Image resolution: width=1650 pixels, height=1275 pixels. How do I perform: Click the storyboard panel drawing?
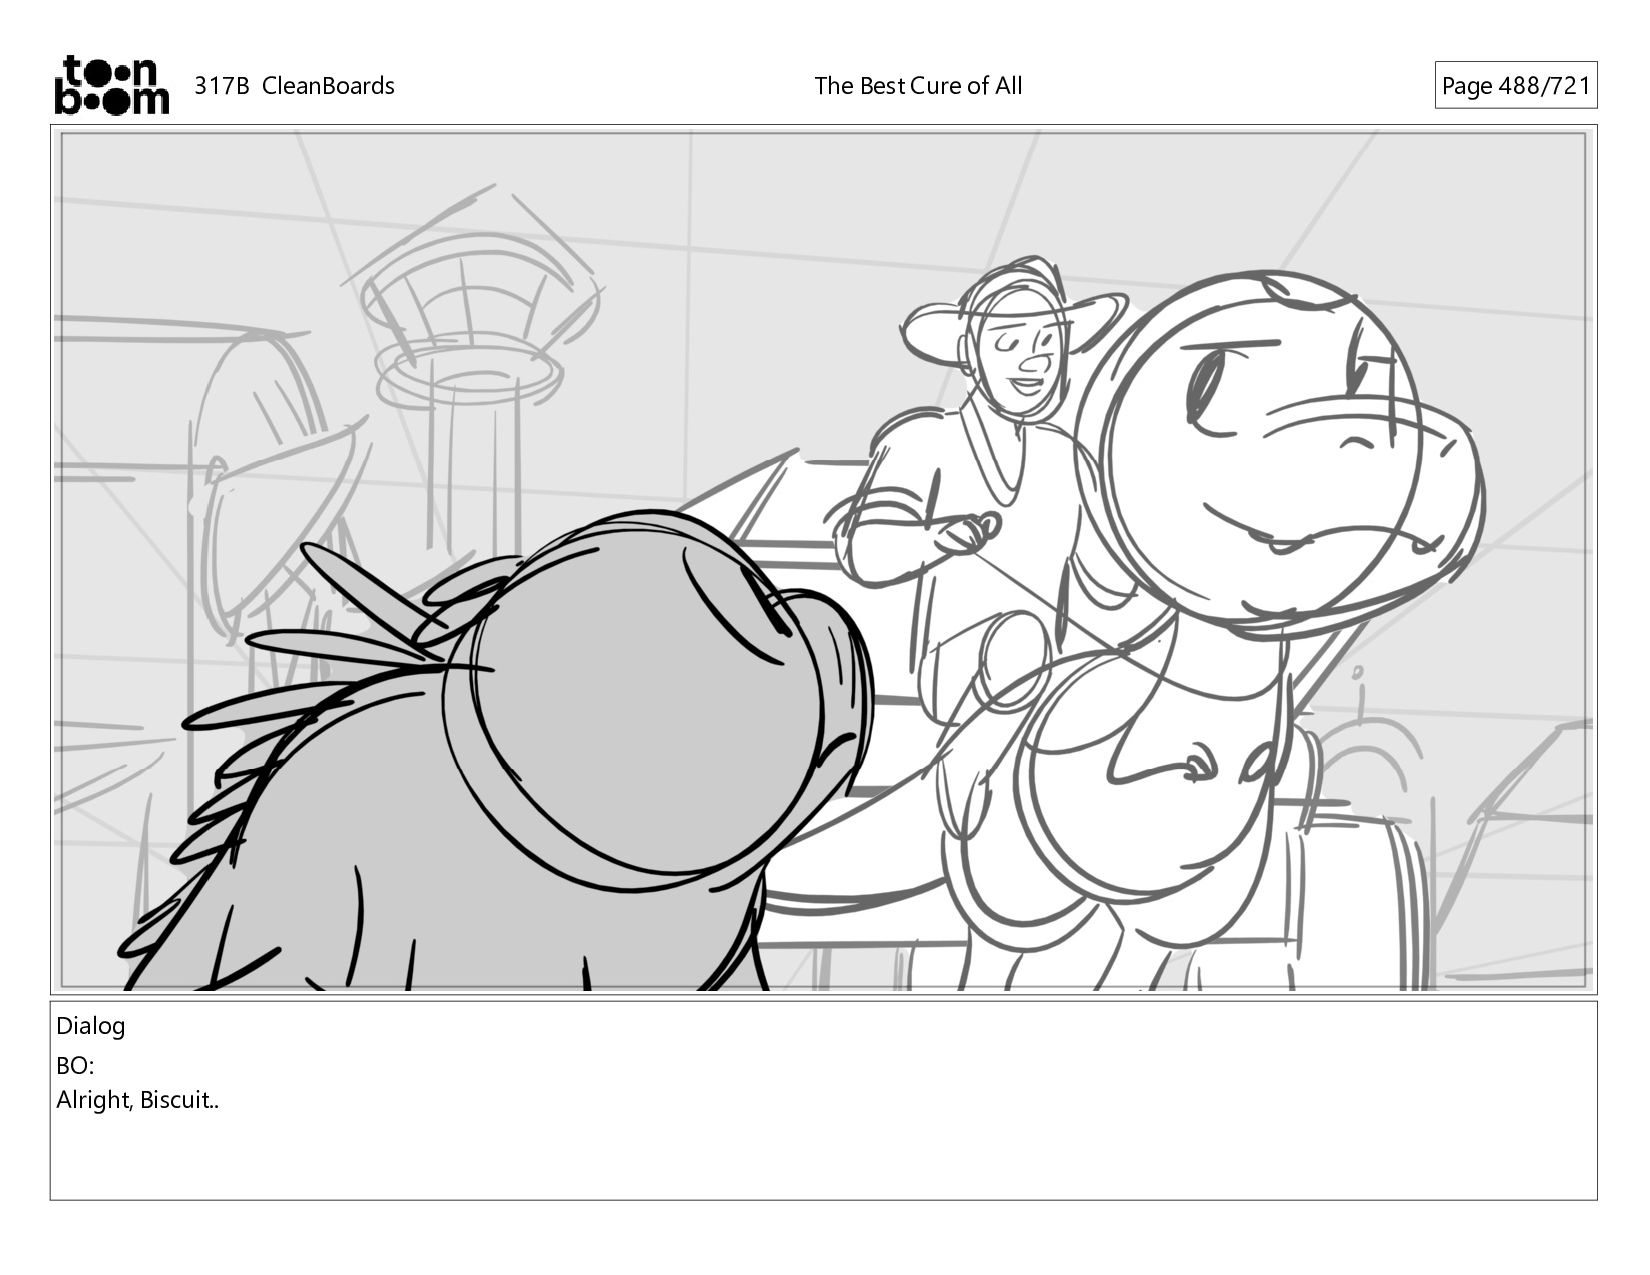[x=823, y=560]
